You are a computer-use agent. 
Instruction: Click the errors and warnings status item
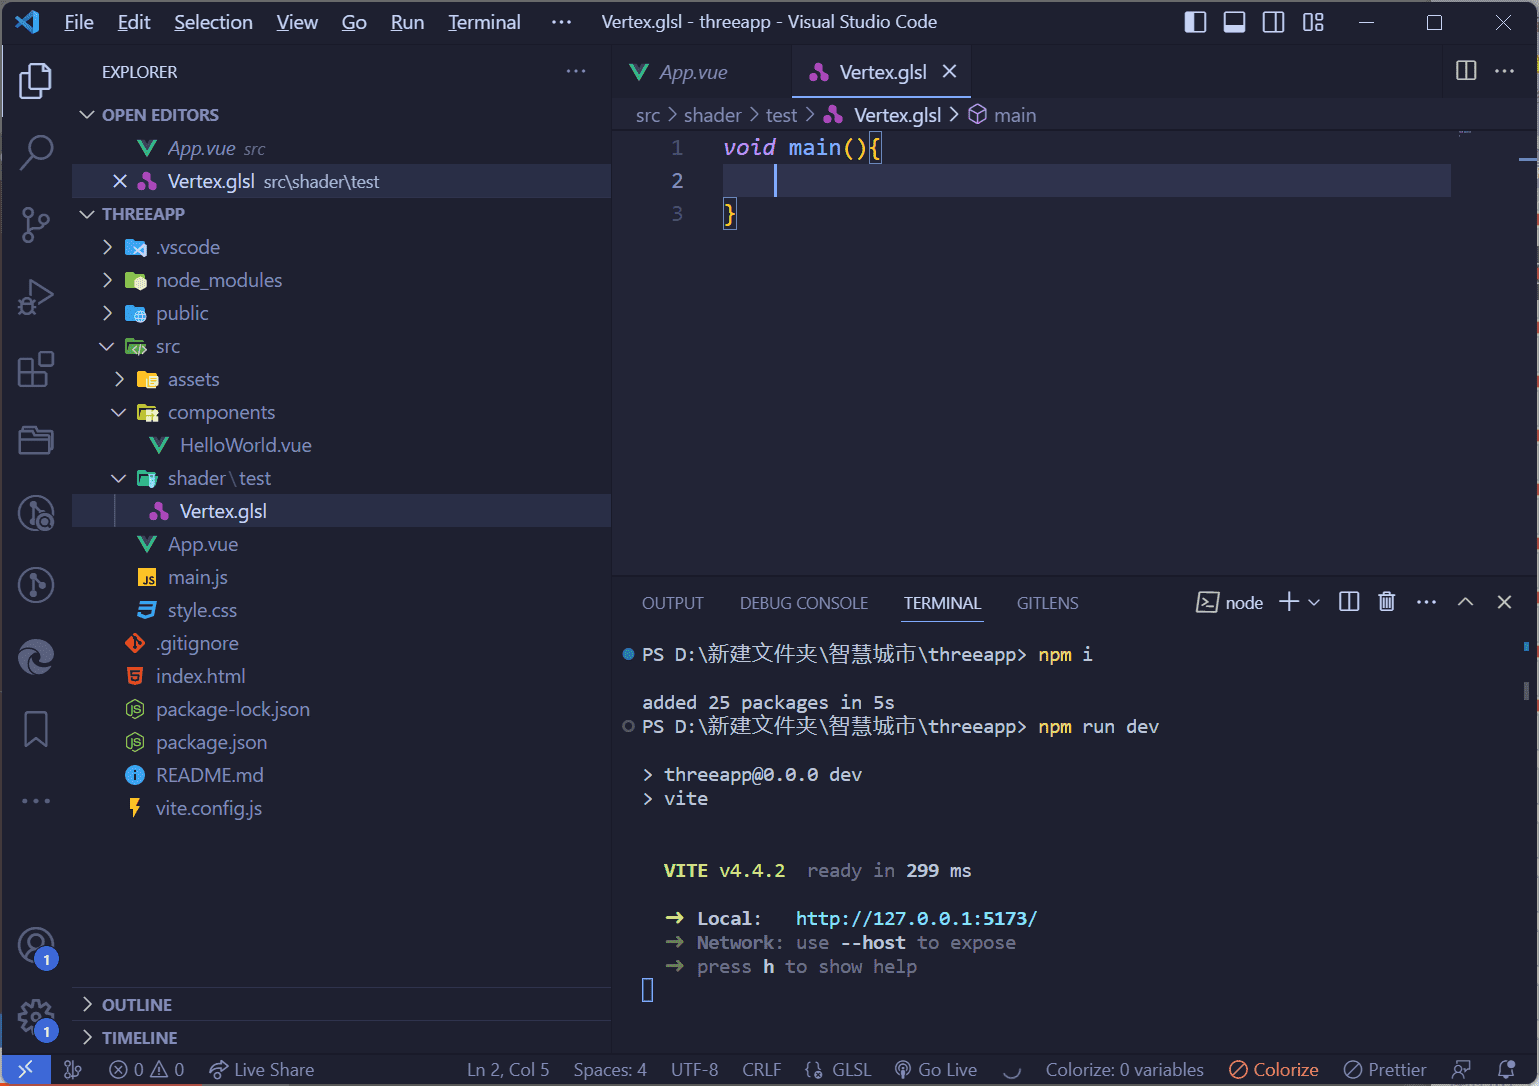coord(146,1069)
